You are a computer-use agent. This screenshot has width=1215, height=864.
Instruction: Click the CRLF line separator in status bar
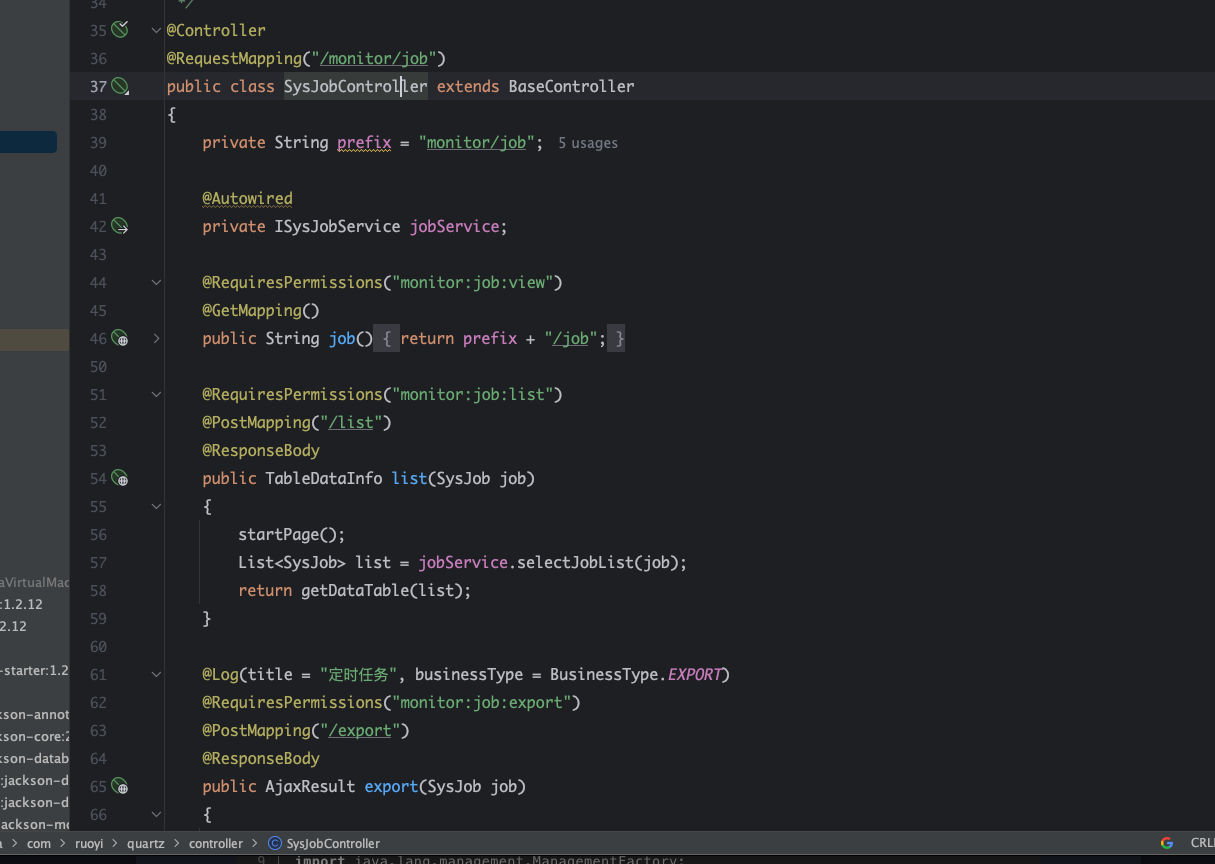[1201, 843]
